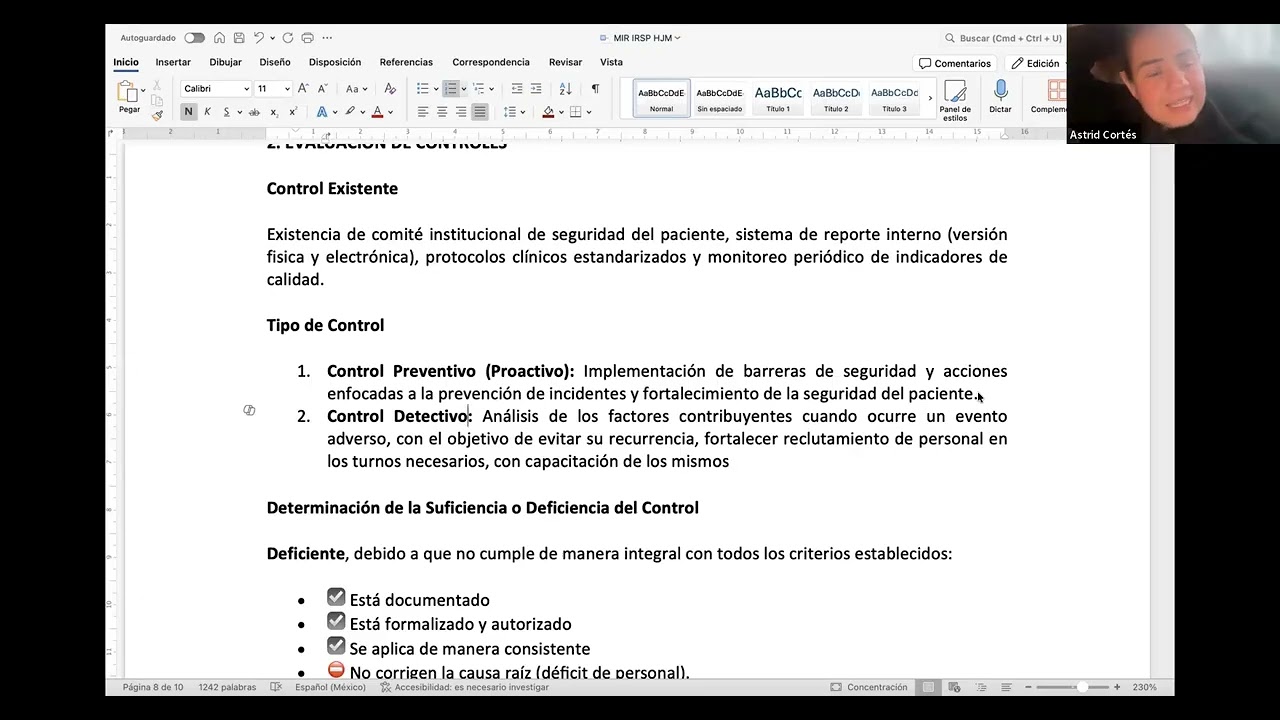Image resolution: width=1280 pixels, height=720 pixels.
Task: Open line spacing options
Action: coord(510,112)
